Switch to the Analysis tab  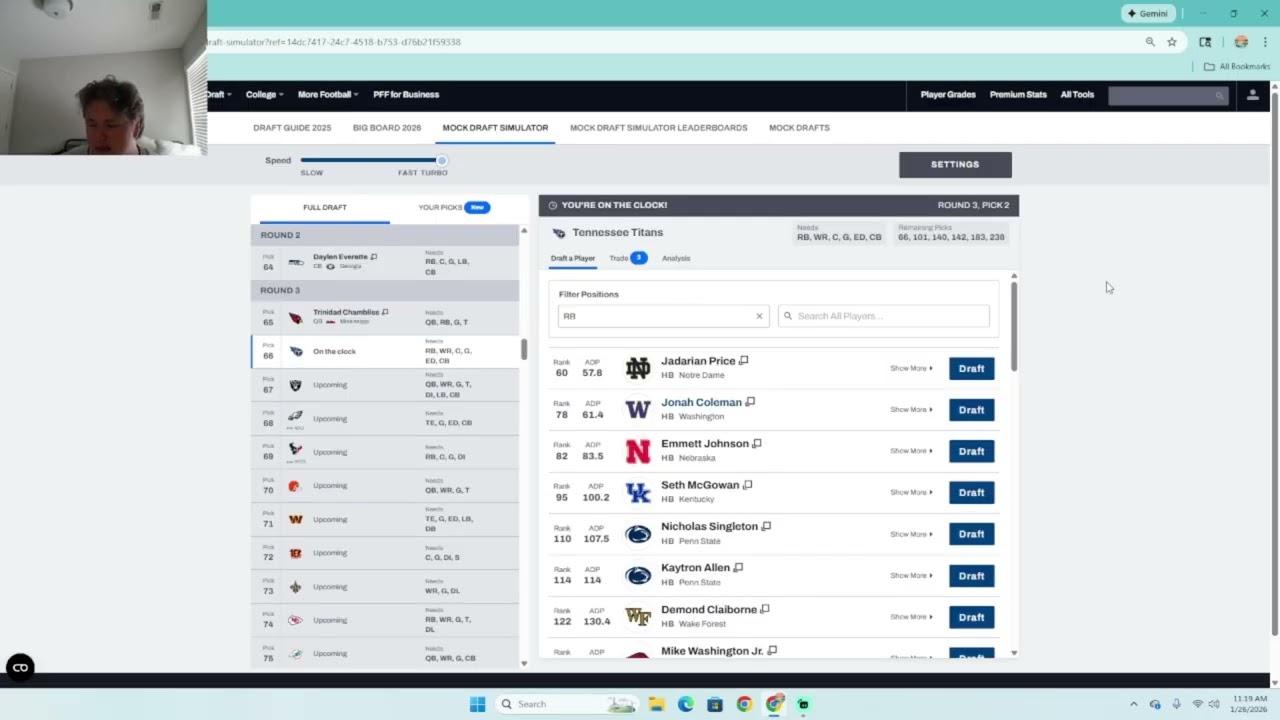point(676,258)
